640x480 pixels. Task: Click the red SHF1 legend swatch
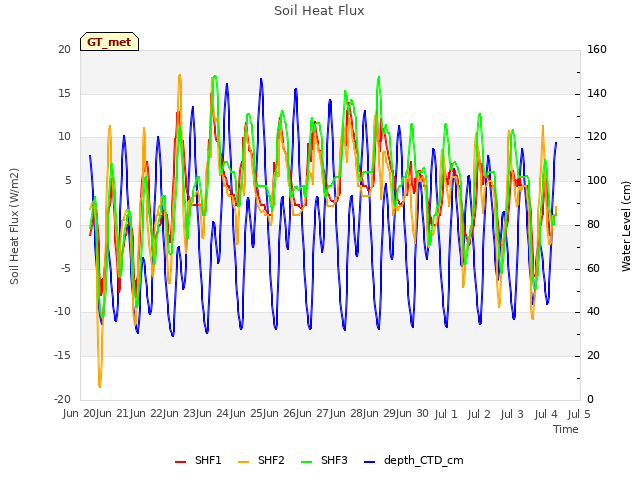tap(180, 462)
